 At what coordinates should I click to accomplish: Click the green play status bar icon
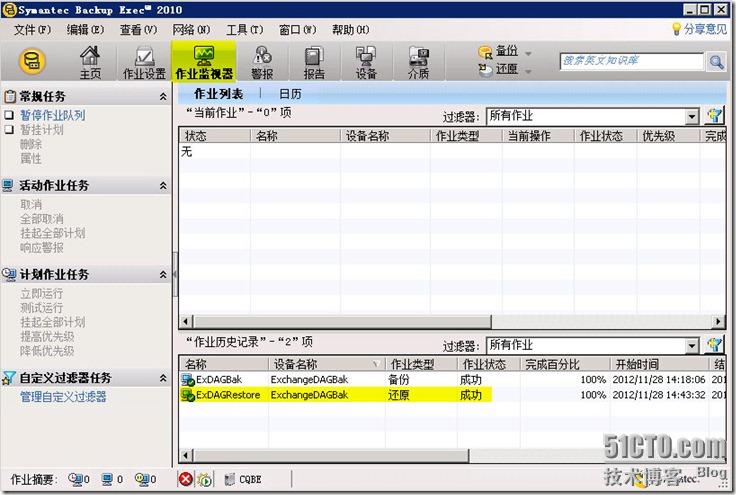[205, 480]
